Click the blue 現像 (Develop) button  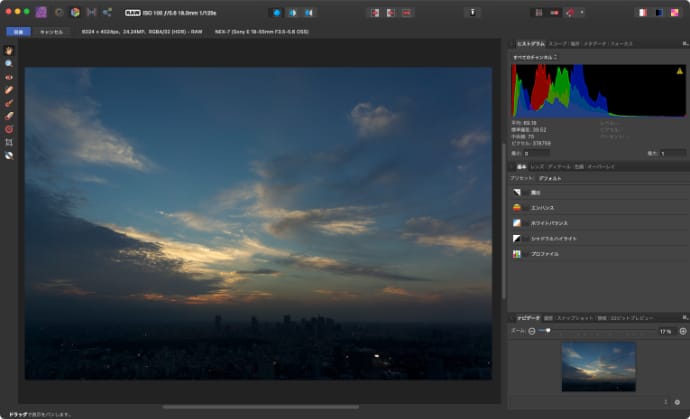tap(17, 31)
